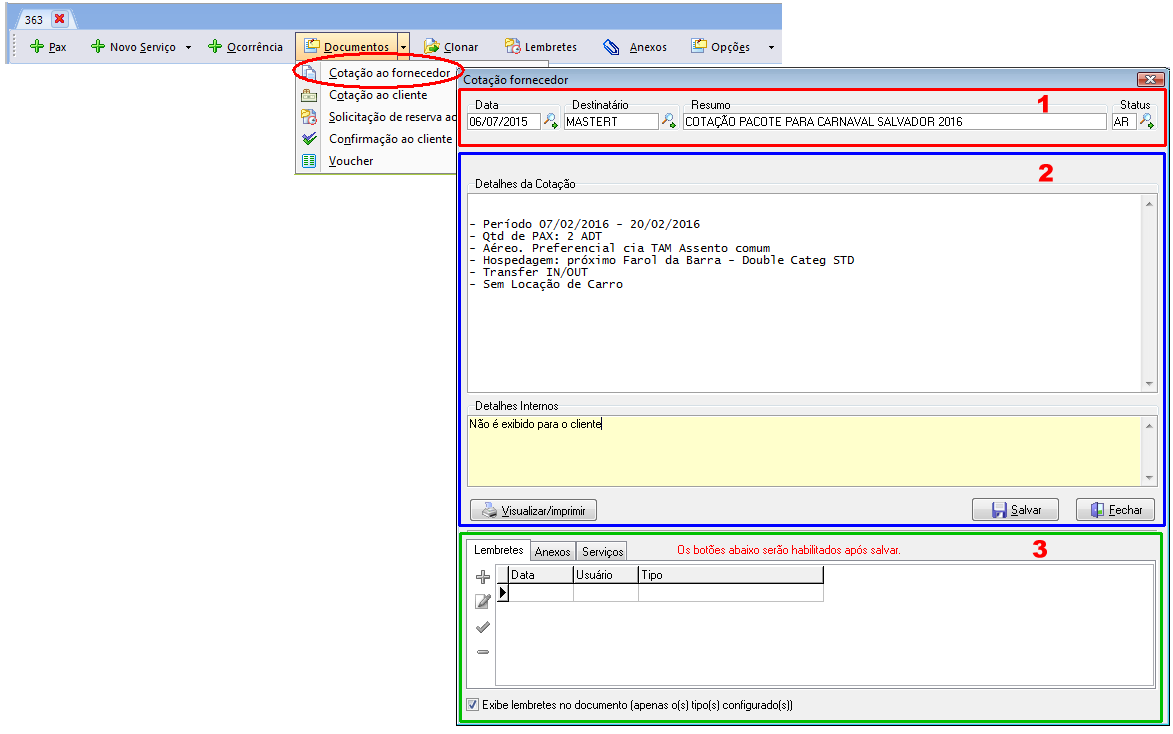Expand the Opções dropdown arrow
This screenshot has width=1173, height=734.
tap(771, 47)
